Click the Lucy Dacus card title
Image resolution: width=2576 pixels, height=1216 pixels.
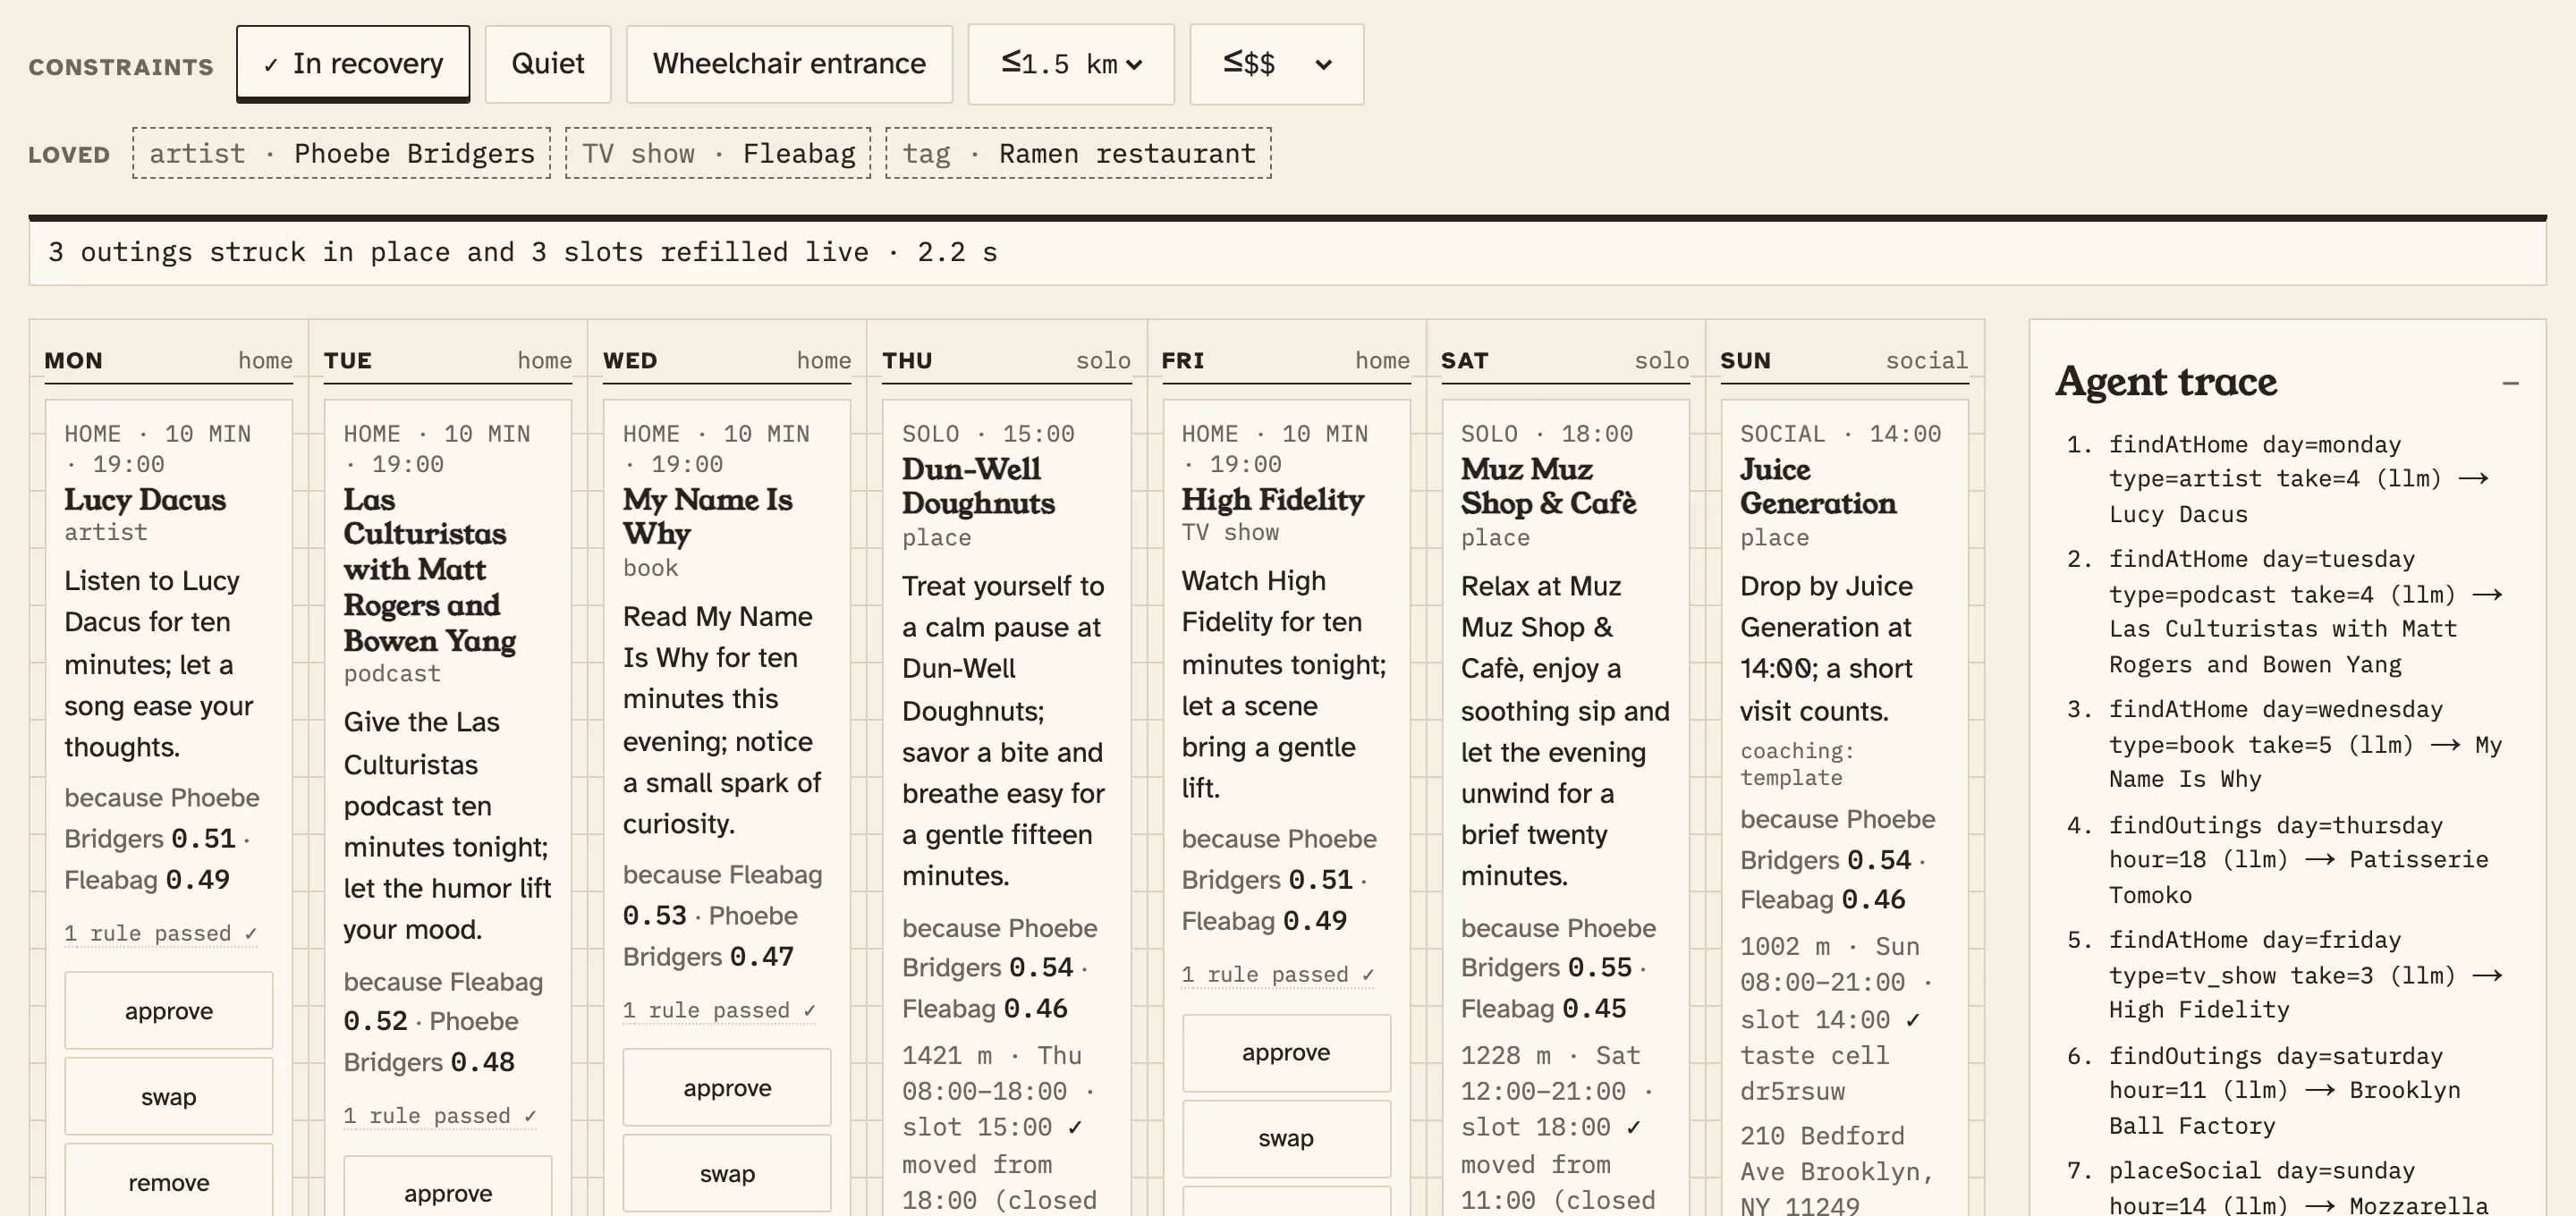(x=145, y=499)
